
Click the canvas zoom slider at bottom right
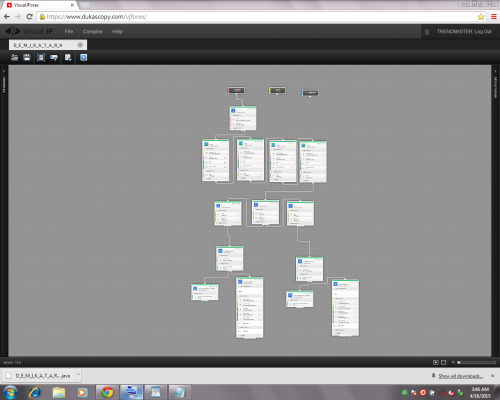(x=477, y=362)
